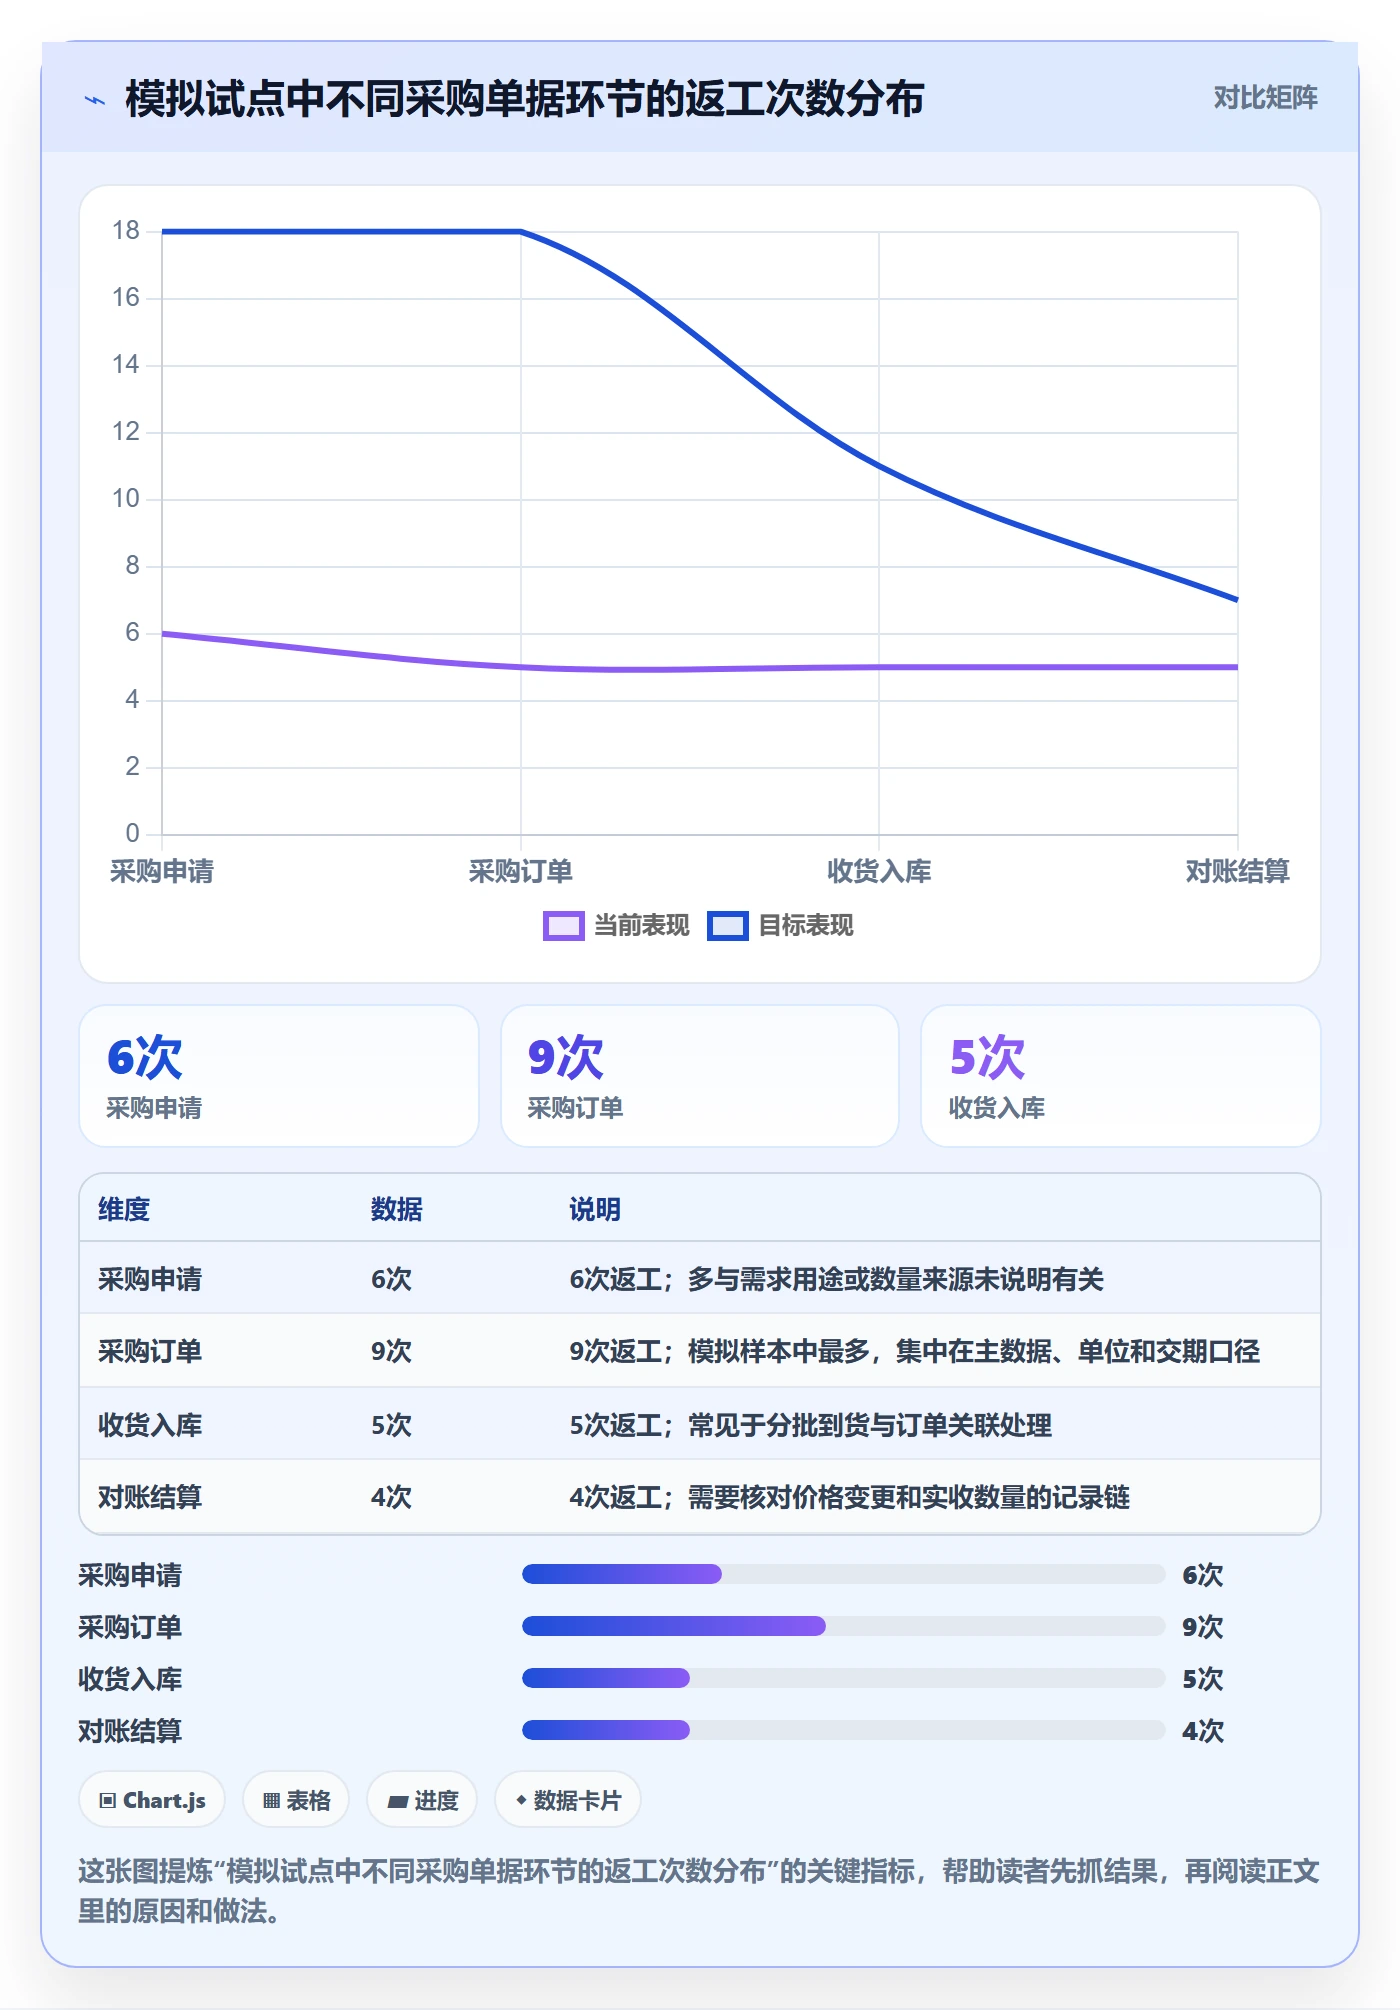1400x2010 pixels.
Task: Select the 表格 tag chip
Action: (x=296, y=1800)
